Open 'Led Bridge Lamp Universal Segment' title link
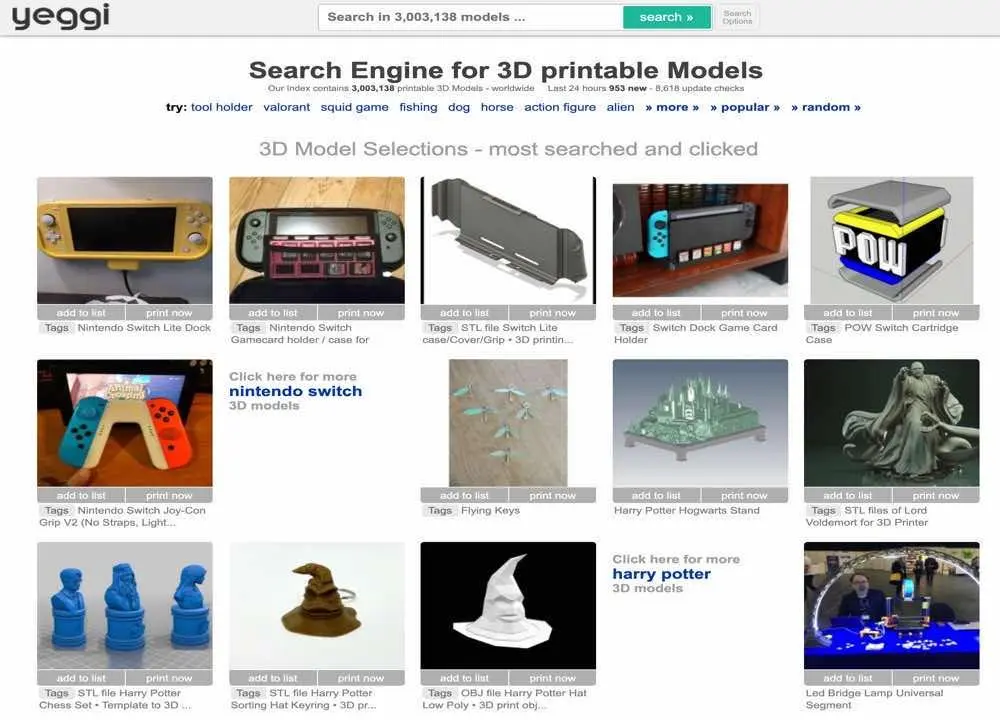Viewport: 1000px width, 720px height. 874,699
